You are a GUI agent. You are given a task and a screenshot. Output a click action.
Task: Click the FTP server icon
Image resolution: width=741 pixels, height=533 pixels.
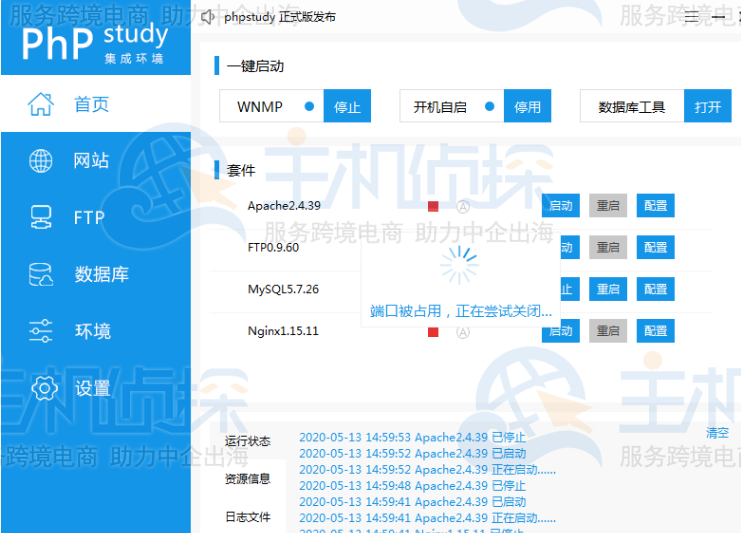click(x=41, y=217)
